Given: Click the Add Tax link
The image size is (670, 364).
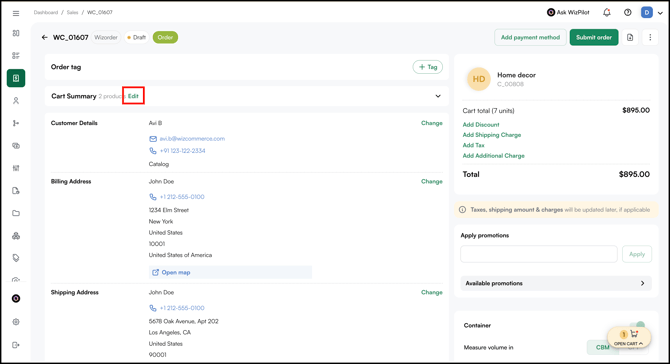Looking at the screenshot, I should (473, 145).
